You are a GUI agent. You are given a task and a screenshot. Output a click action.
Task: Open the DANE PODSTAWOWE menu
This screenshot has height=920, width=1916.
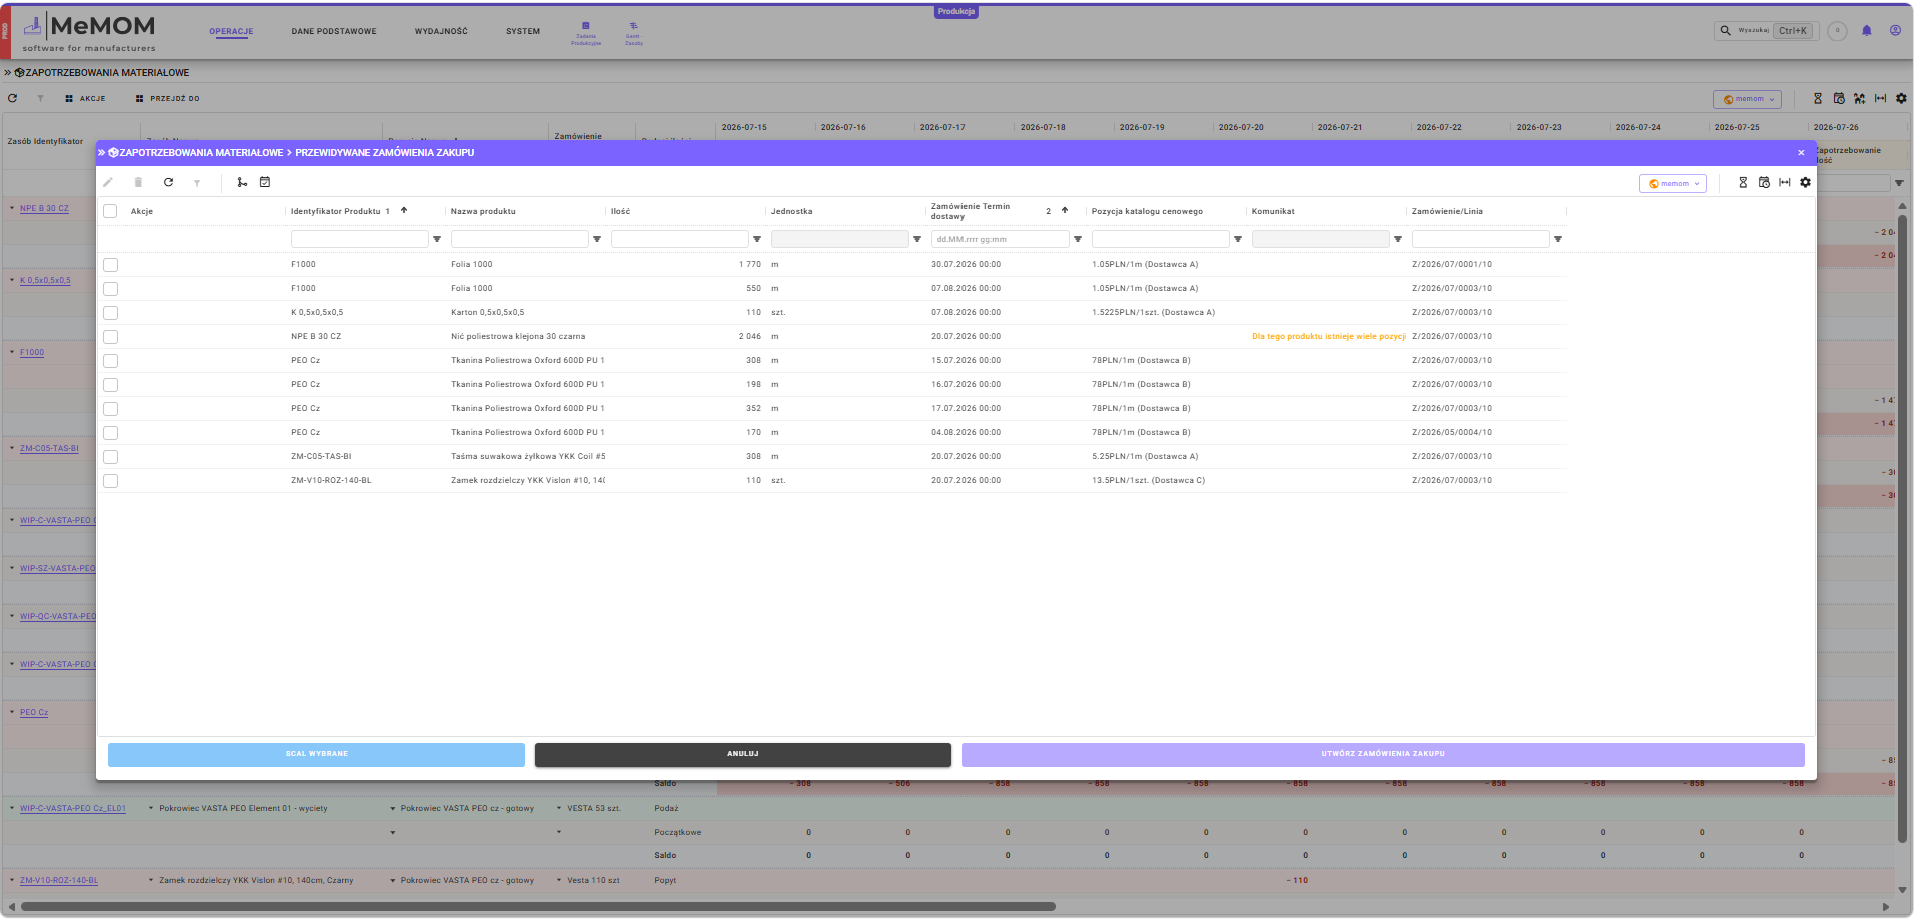tap(334, 32)
